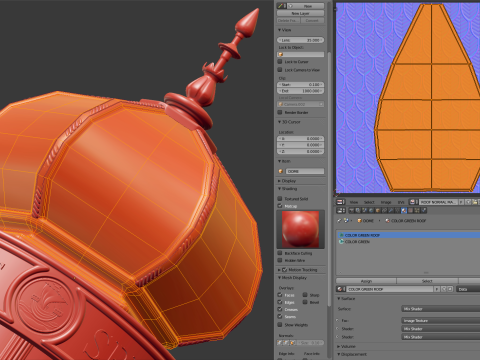This screenshot has width=480, height=360.
Task: Enable the Show Weights checkbox
Action: click(x=280, y=324)
